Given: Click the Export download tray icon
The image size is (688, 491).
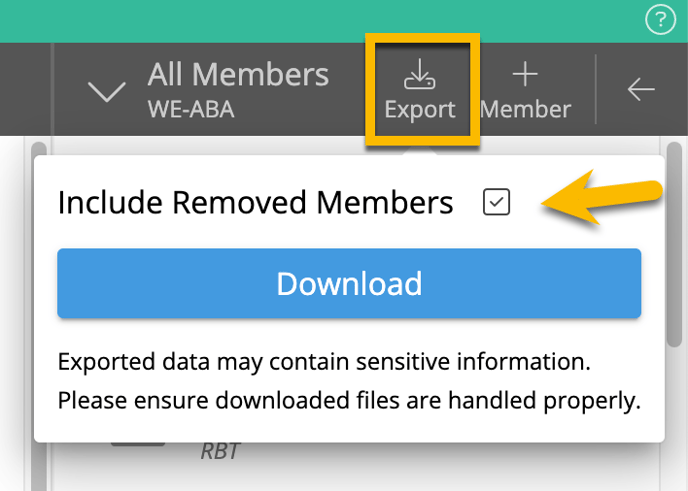Looking at the screenshot, I should pyautogui.click(x=420, y=74).
